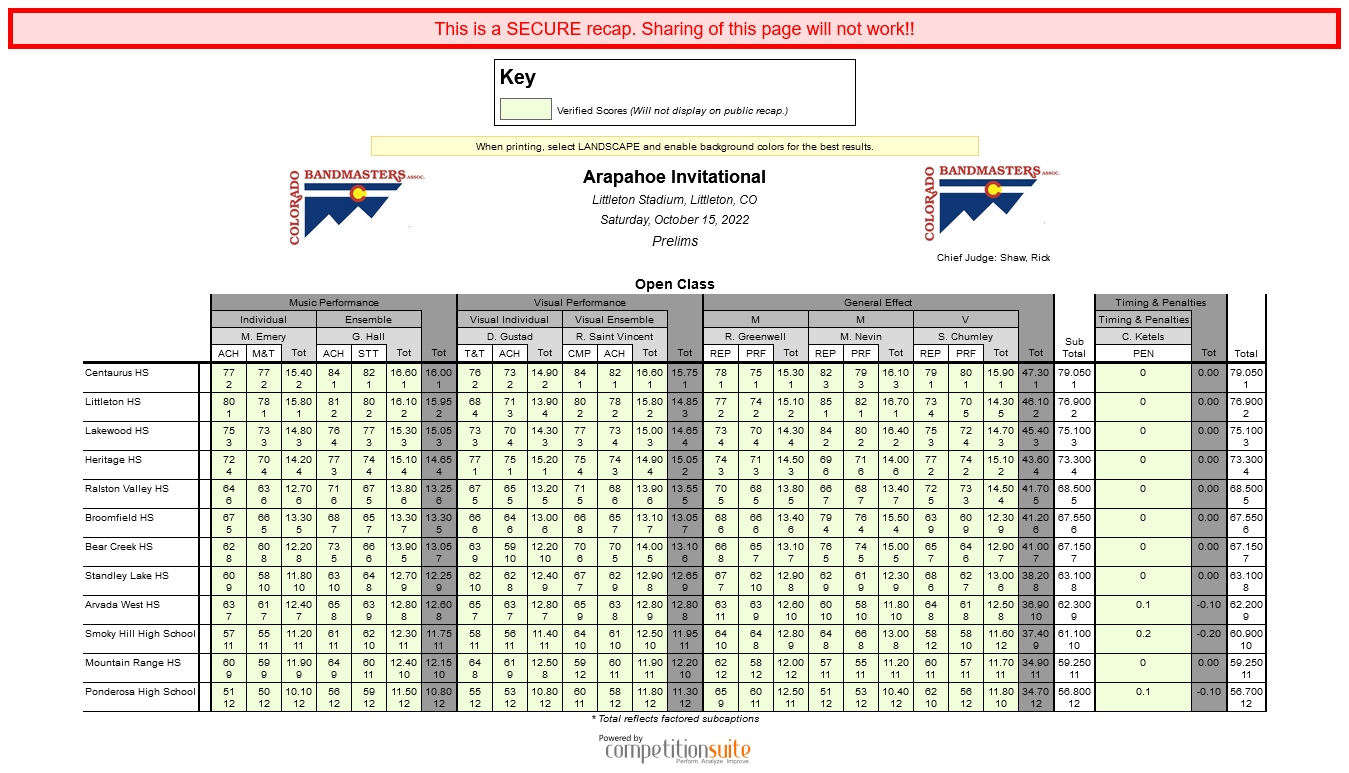The width and height of the screenshot is (1349, 773).
Task: Select the Ponderosa High School row name
Action: 141,692
